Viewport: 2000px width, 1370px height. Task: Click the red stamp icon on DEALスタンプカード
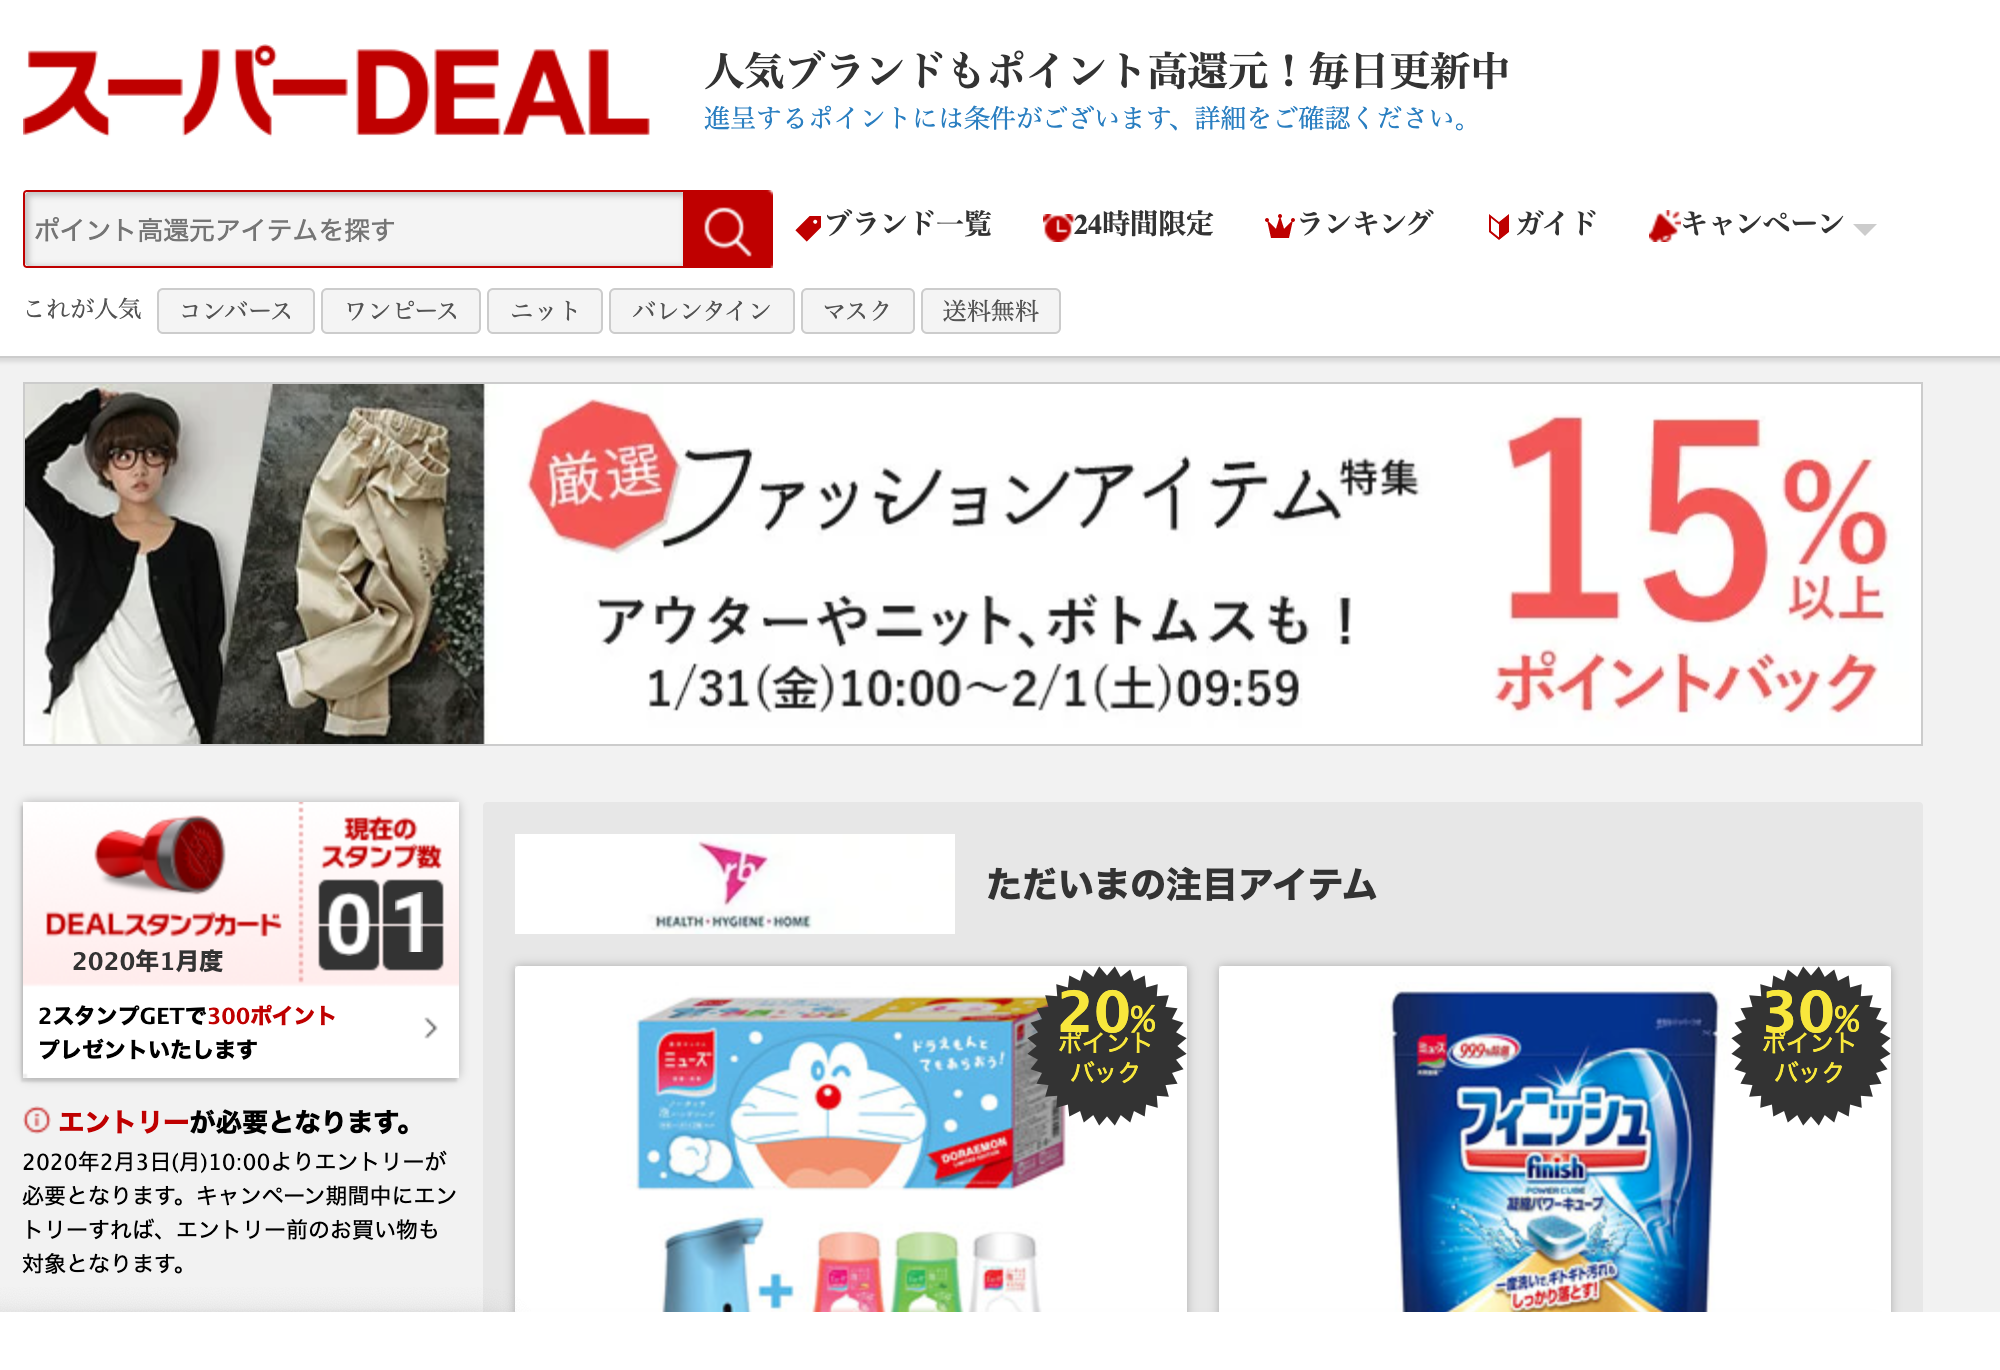[161, 853]
